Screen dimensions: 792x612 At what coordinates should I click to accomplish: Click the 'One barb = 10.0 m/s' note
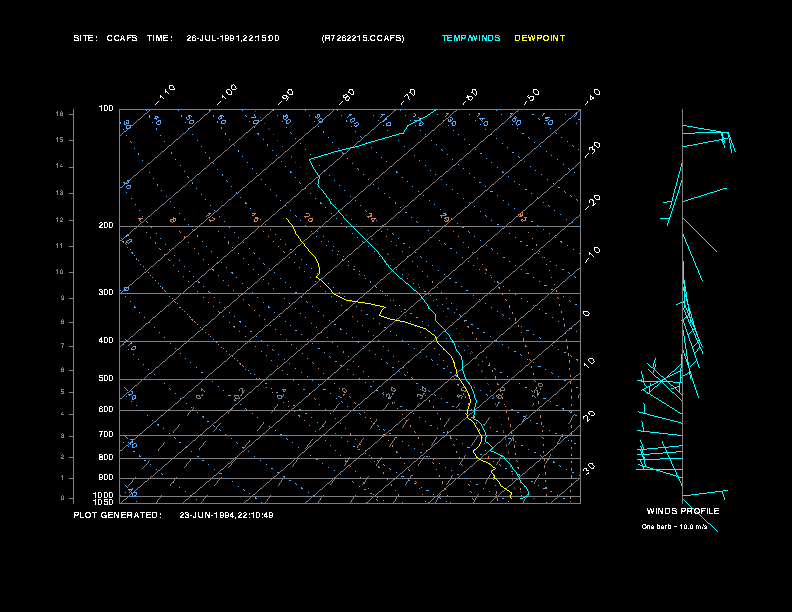pyautogui.click(x=674, y=527)
